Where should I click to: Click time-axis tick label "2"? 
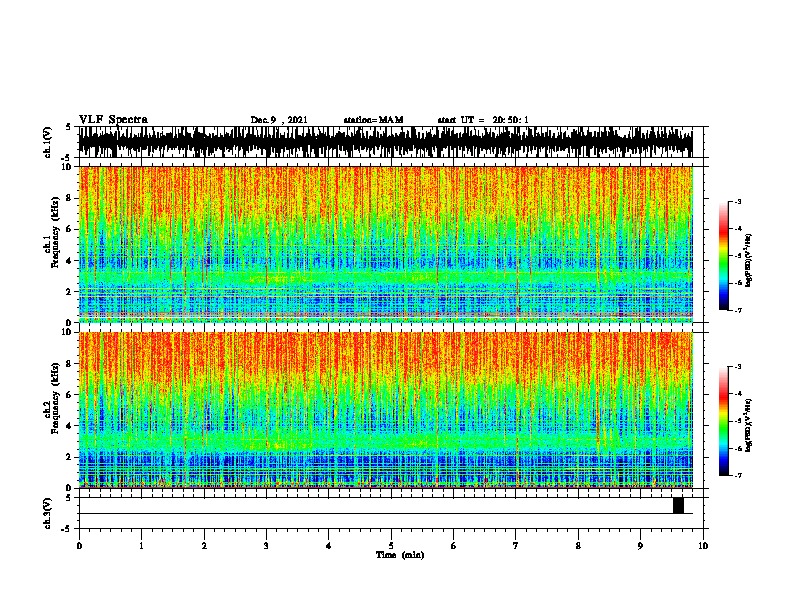click(204, 546)
